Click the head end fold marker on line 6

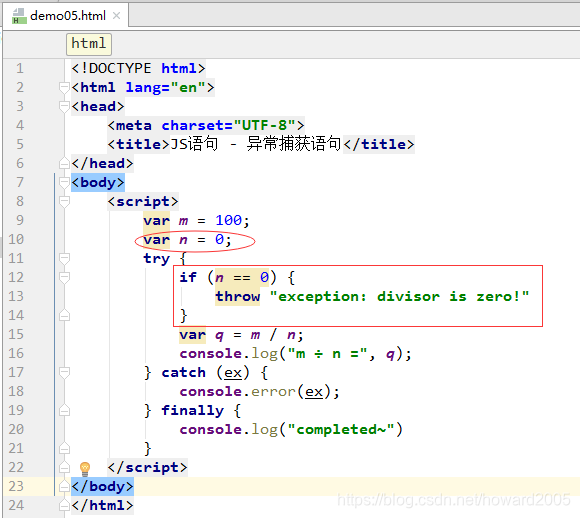click(x=64, y=164)
